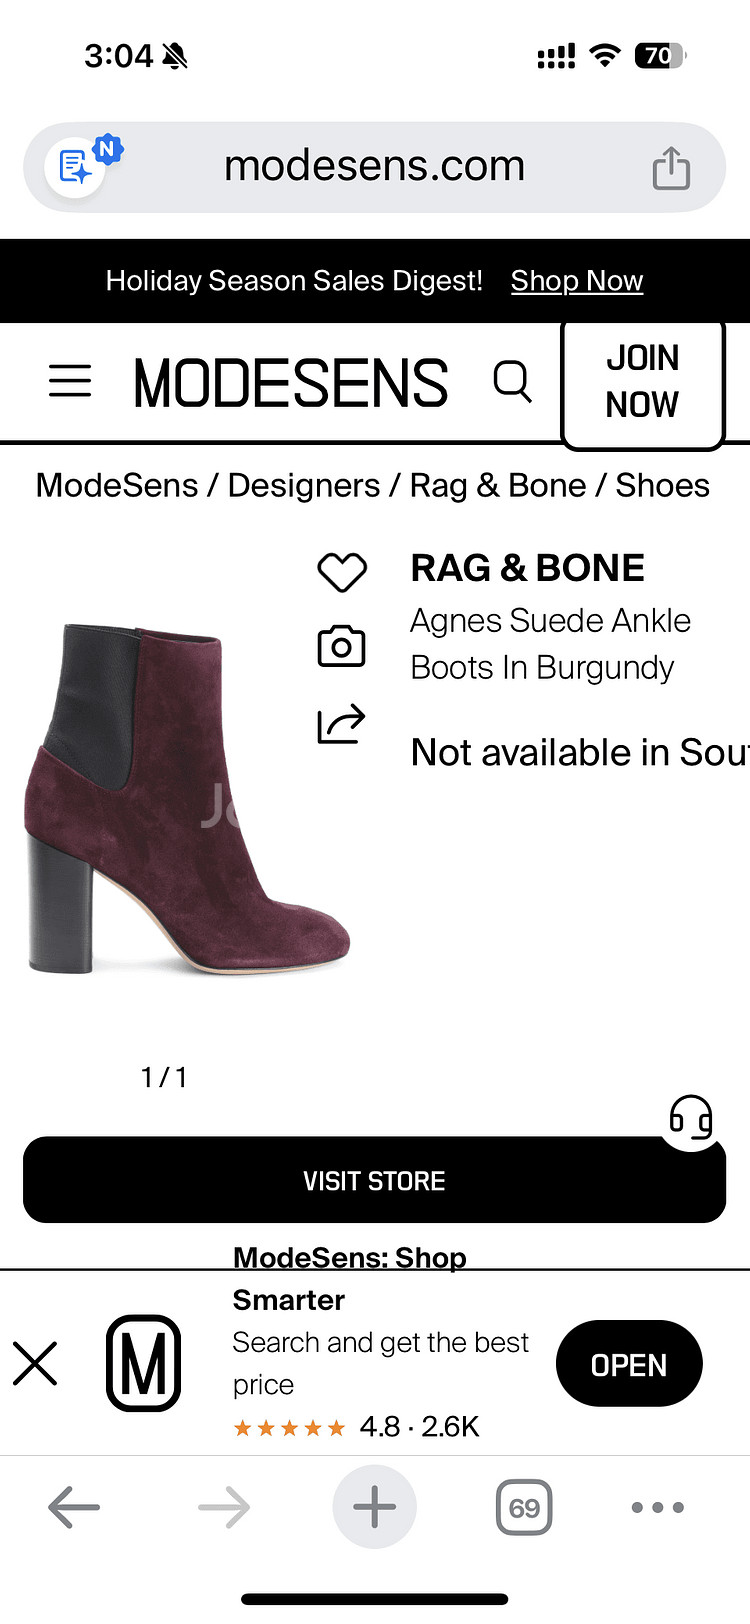Open a new tab with the plus icon
The width and height of the screenshot is (750, 1624).
tap(374, 1507)
